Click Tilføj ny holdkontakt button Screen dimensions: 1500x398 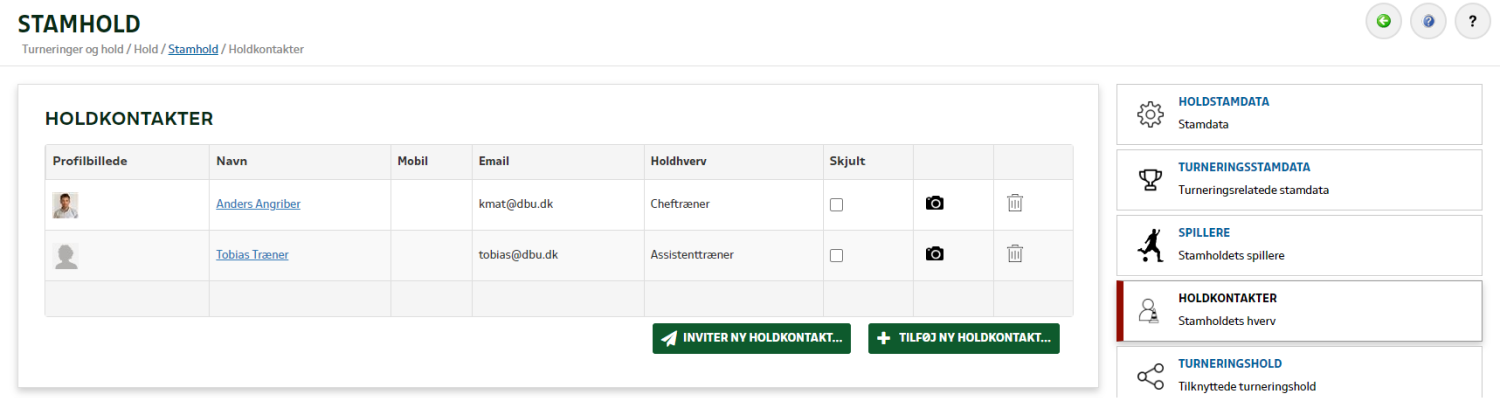click(x=964, y=338)
